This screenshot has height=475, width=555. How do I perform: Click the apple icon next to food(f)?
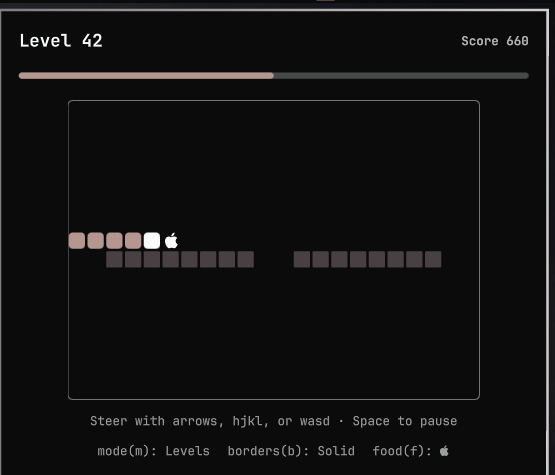pyautogui.click(x=444, y=451)
